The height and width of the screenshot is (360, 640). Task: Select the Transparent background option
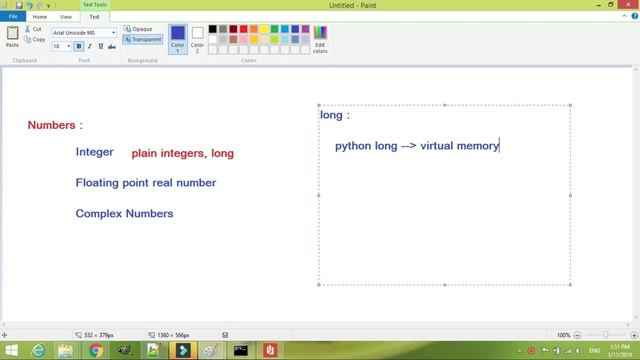click(143, 39)
